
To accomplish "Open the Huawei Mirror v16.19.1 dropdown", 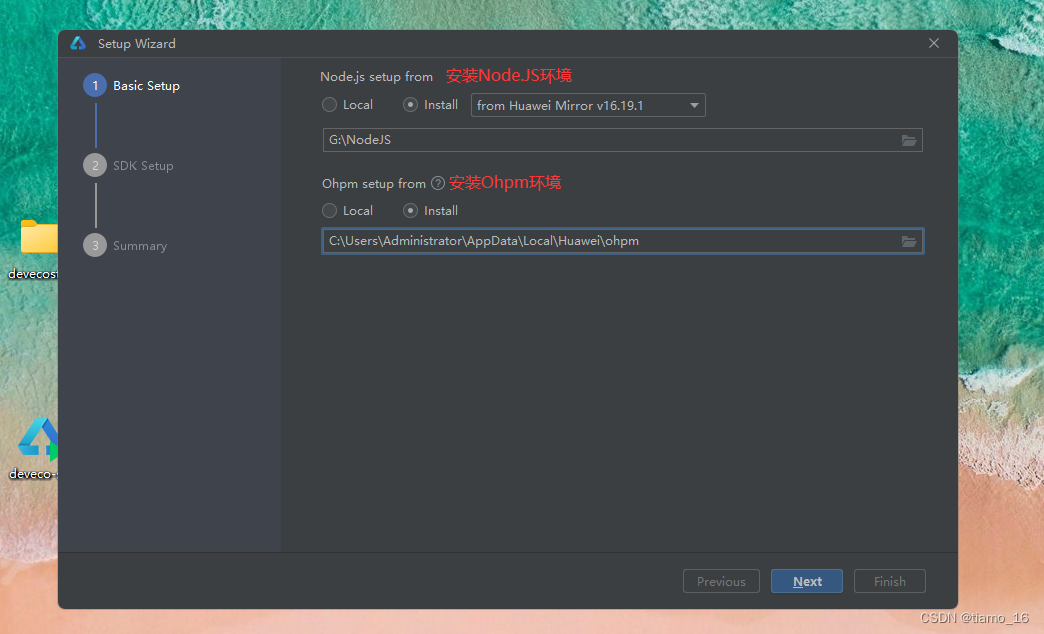I will (588, 105).
